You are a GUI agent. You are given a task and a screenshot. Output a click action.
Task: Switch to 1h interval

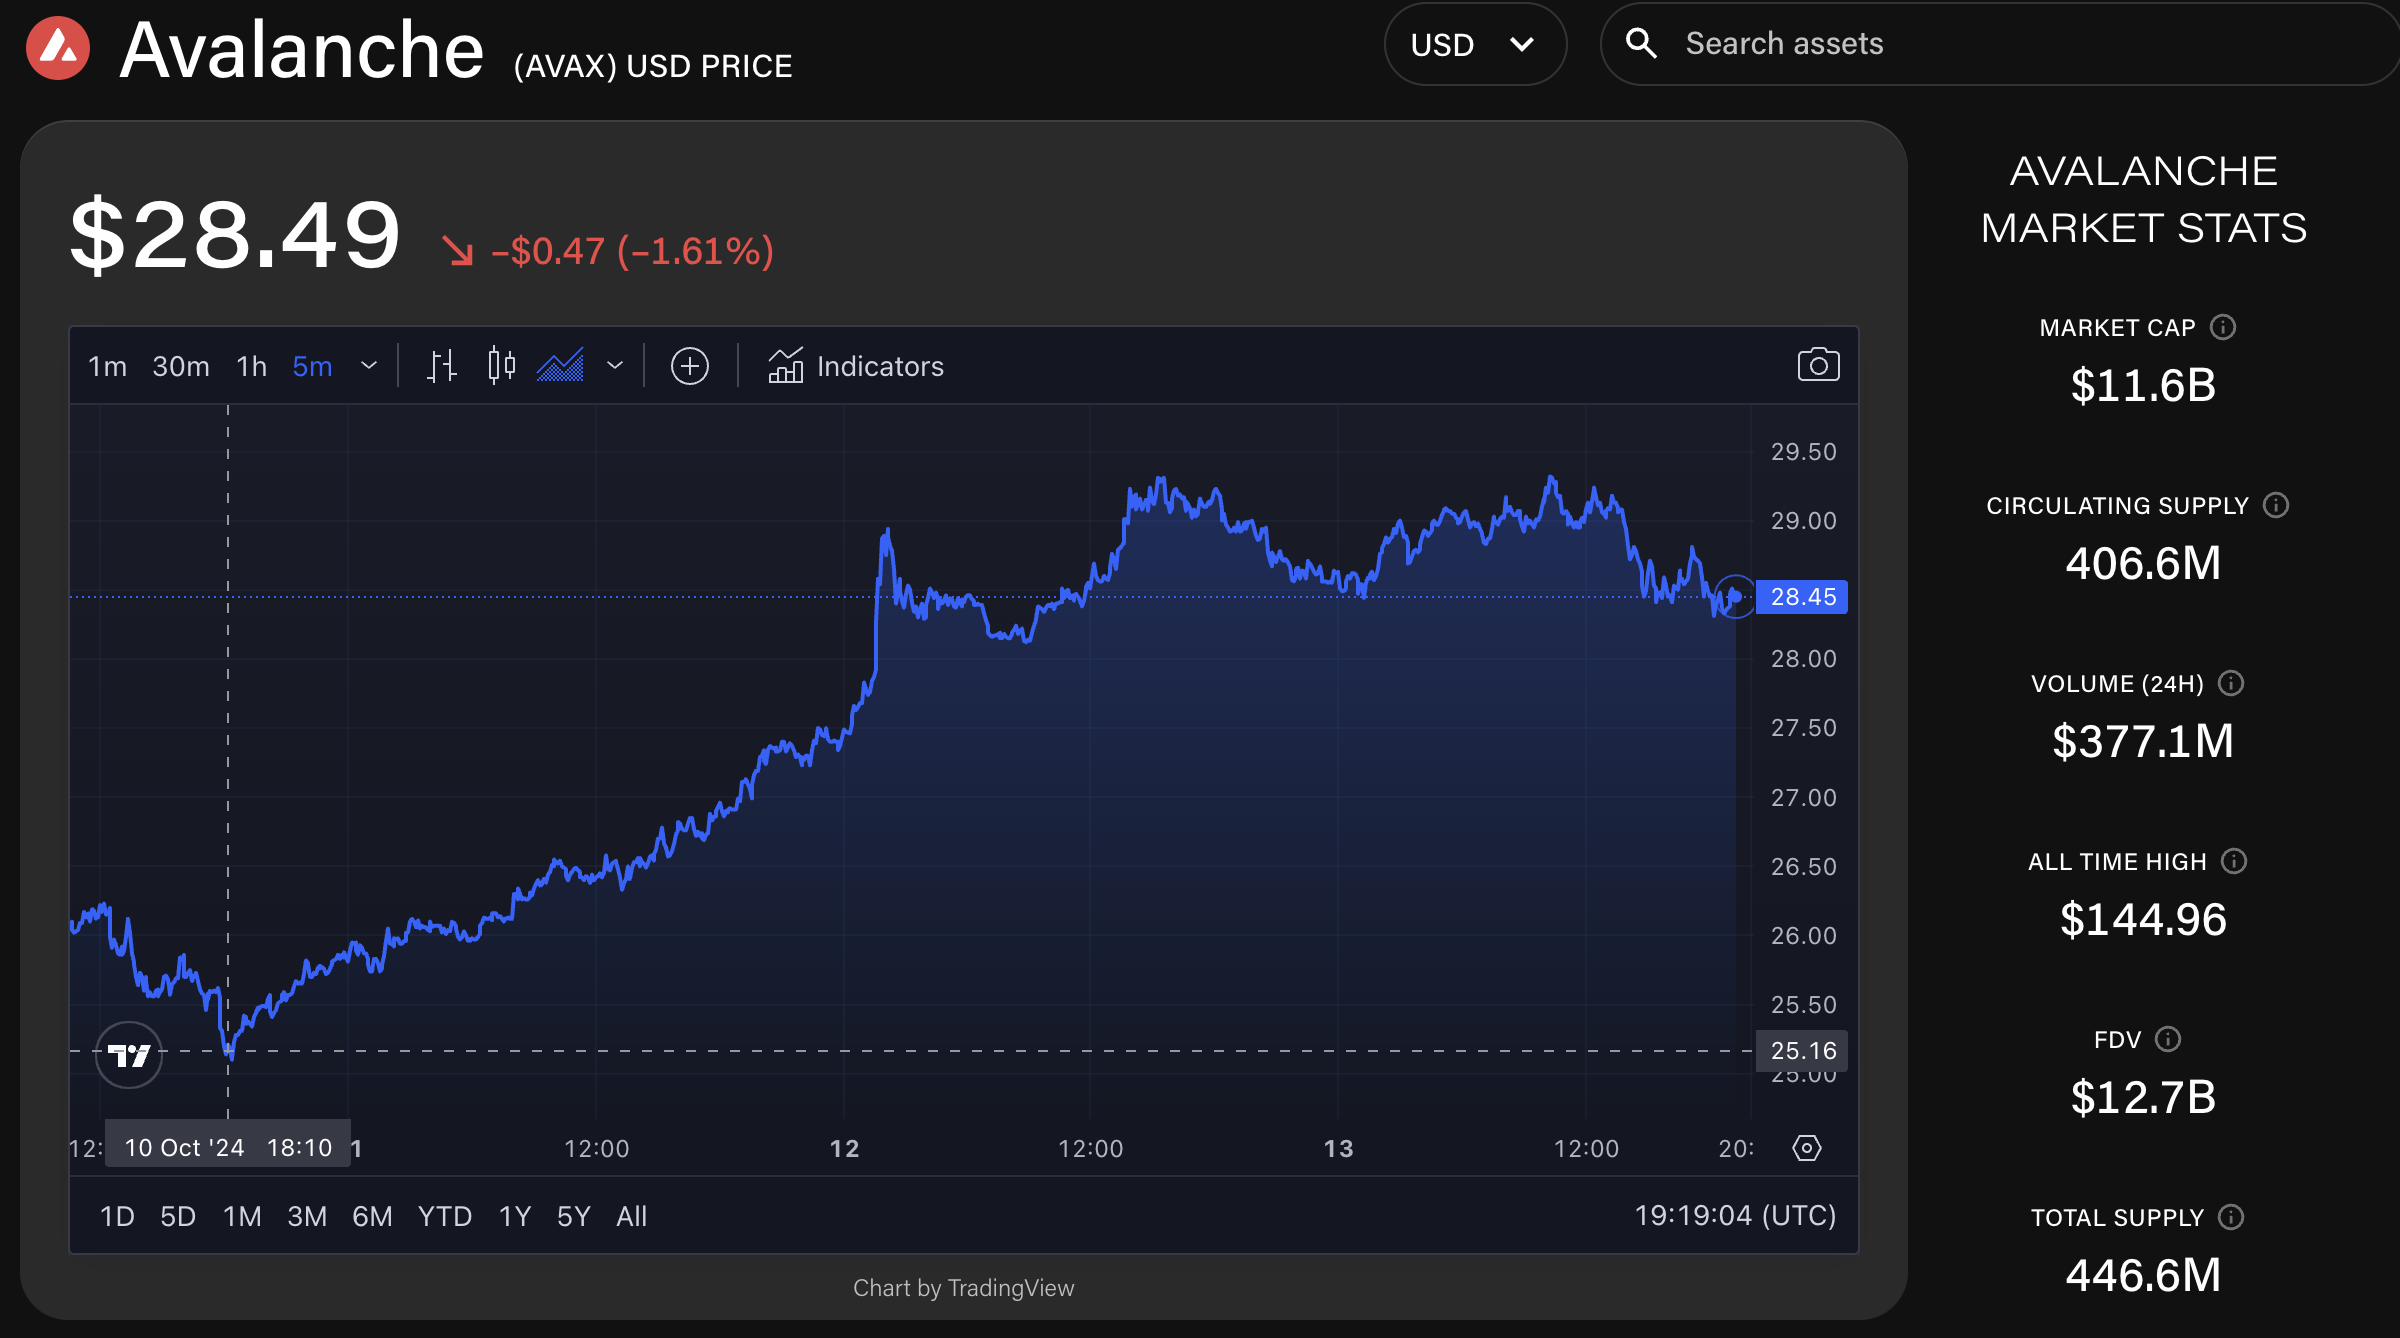252,366
